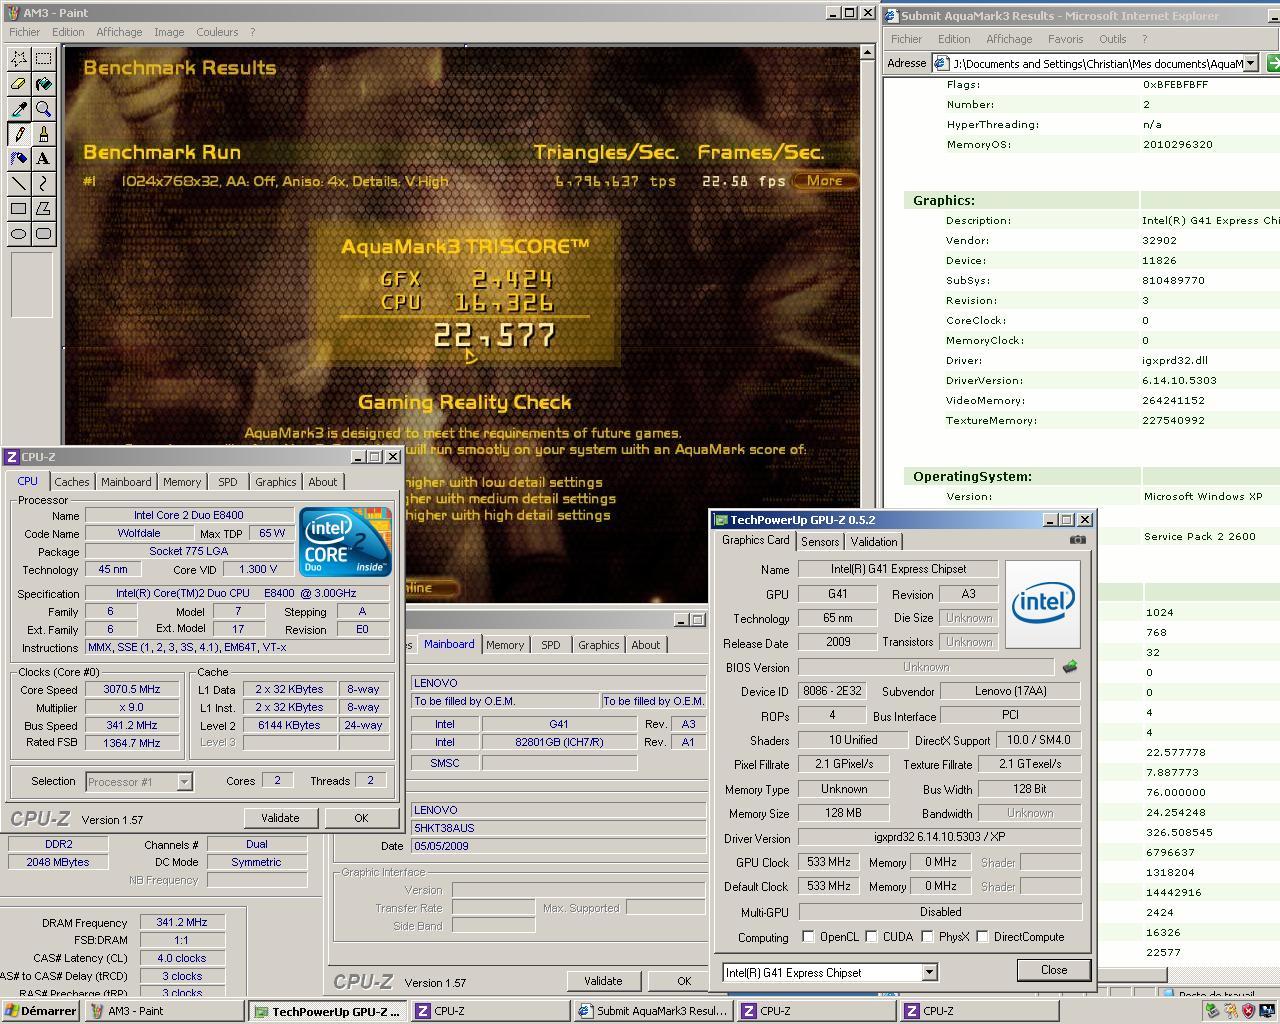This screenshot has height=1024, width=1280.
Task: Open the Image menu in Paint
Action: click(169, 32)
